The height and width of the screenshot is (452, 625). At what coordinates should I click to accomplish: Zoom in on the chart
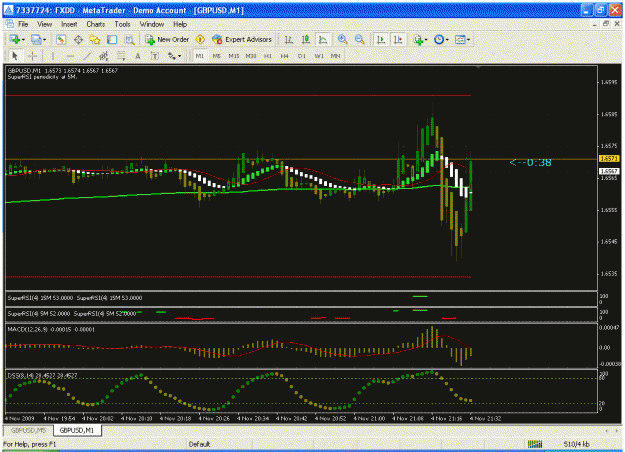point(342,39)
